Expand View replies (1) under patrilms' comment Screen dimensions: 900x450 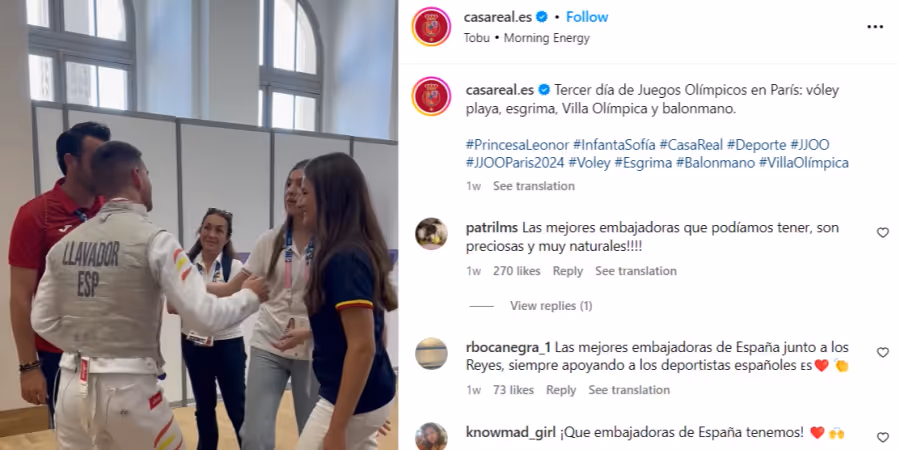[x=550, y=306]
